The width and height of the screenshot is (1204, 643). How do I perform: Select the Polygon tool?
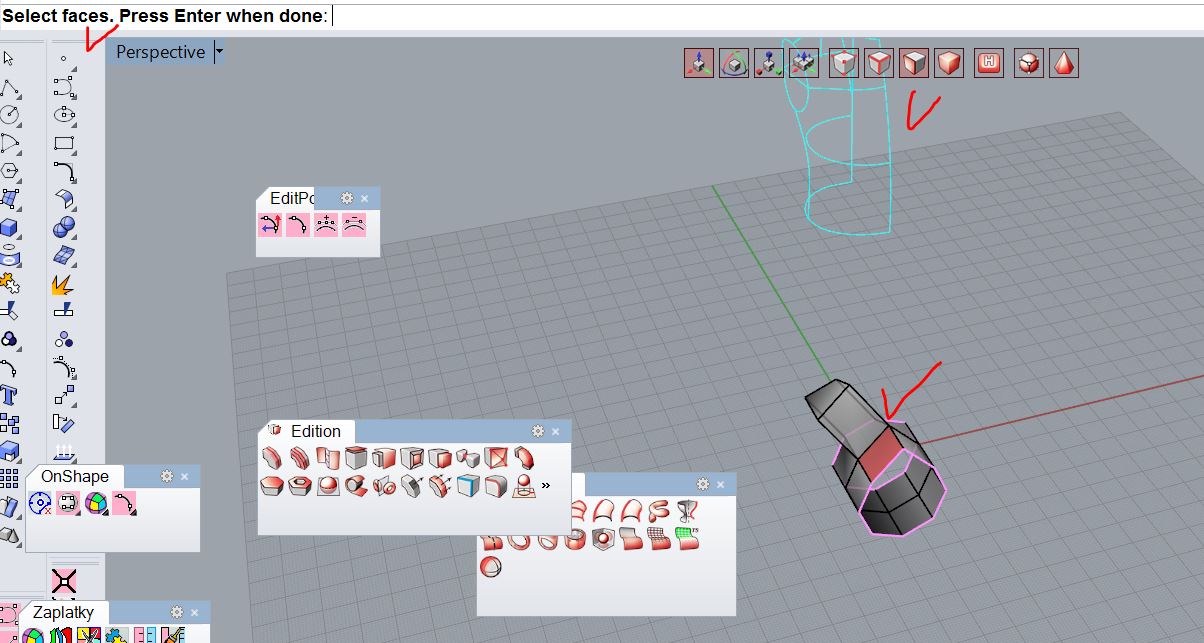pyautogui.click(x=10, y=172)
